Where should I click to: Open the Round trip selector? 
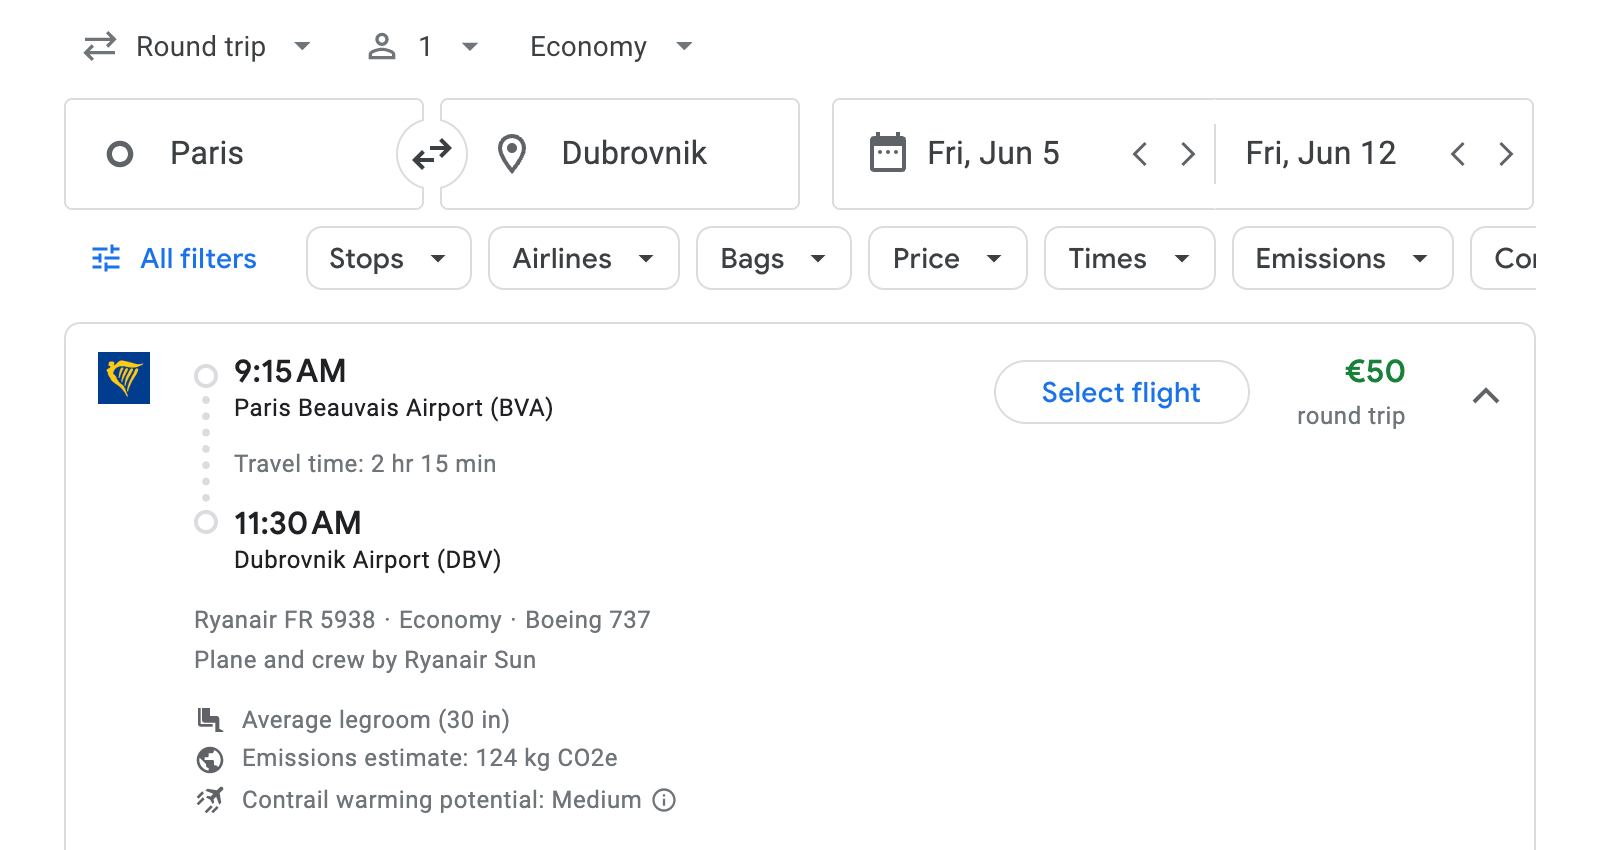(199, 46)
